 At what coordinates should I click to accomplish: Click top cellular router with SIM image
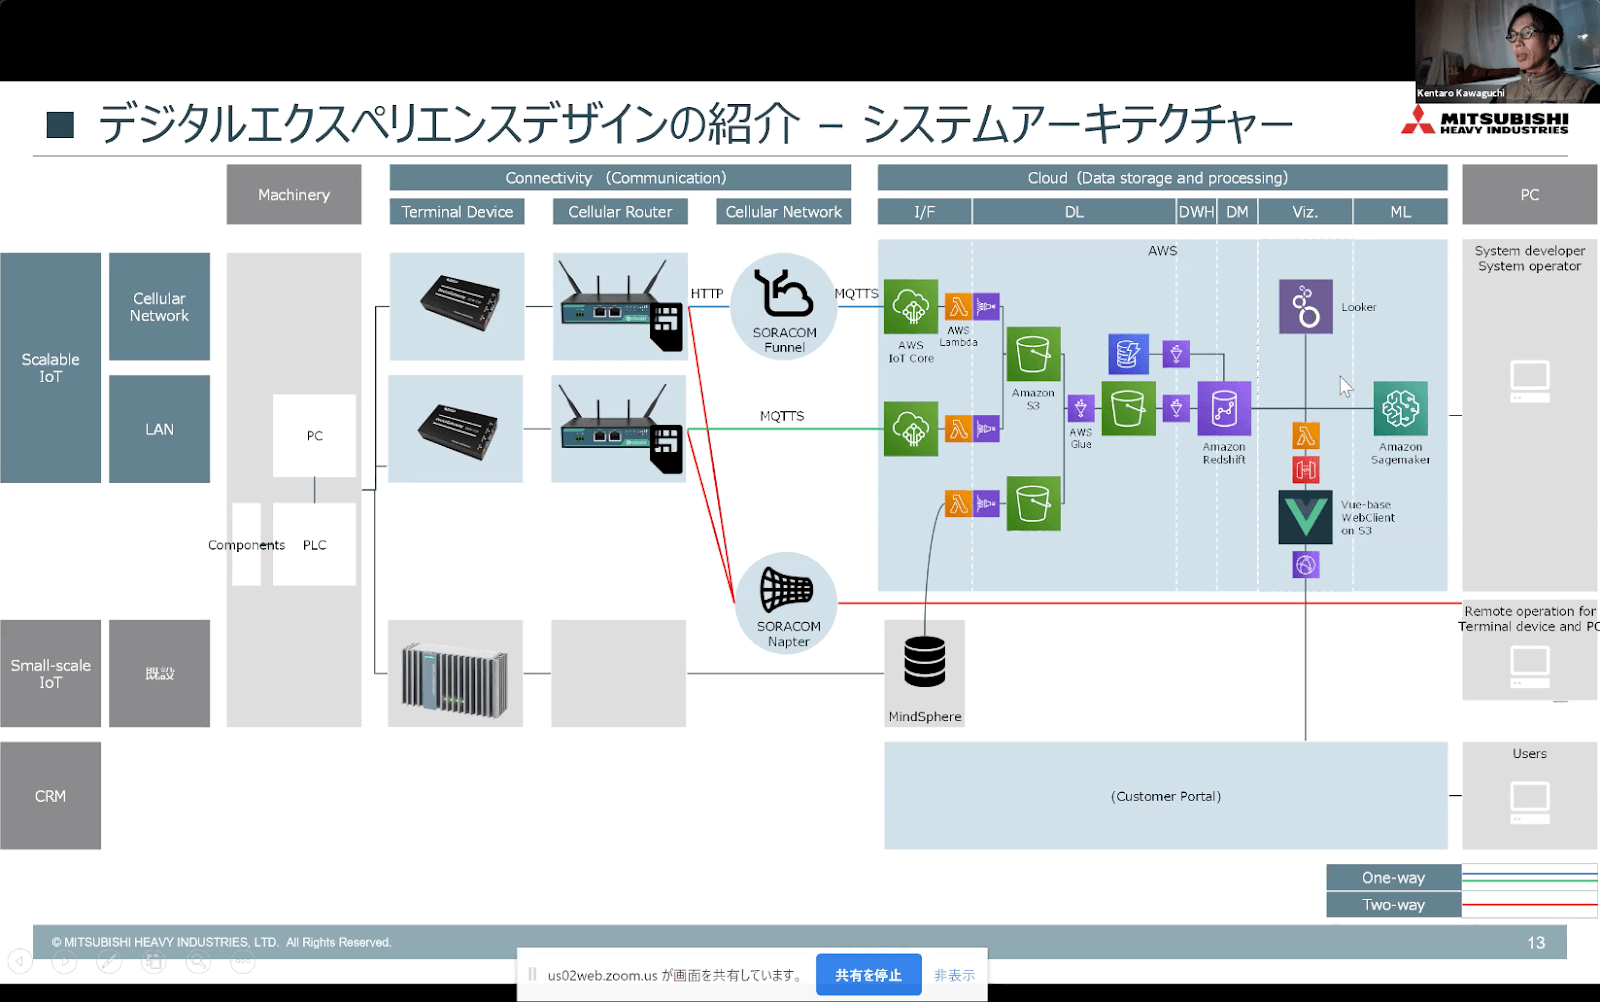pos(620,306)
